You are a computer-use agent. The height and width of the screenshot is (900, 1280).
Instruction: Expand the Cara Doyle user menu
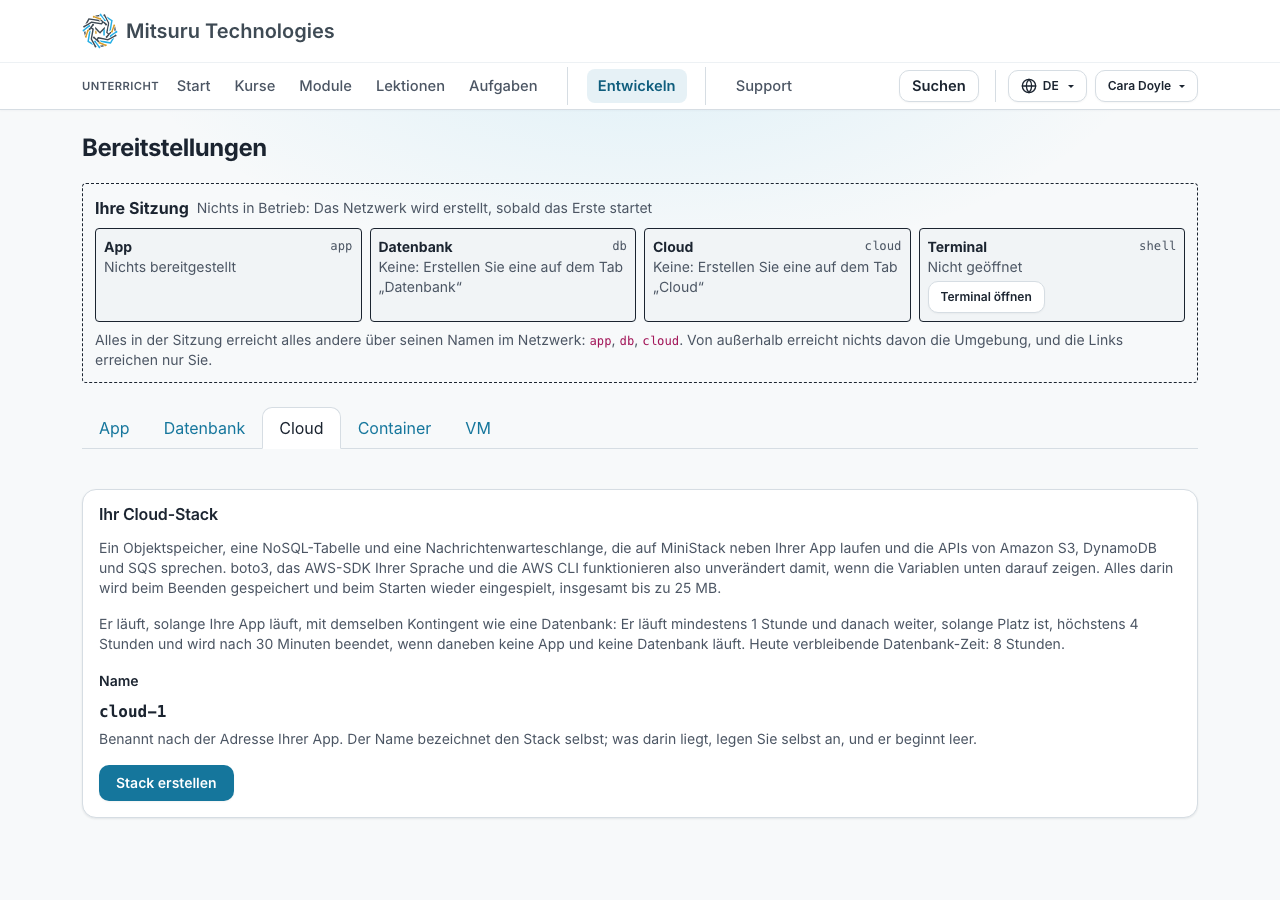coord(1146,86)
